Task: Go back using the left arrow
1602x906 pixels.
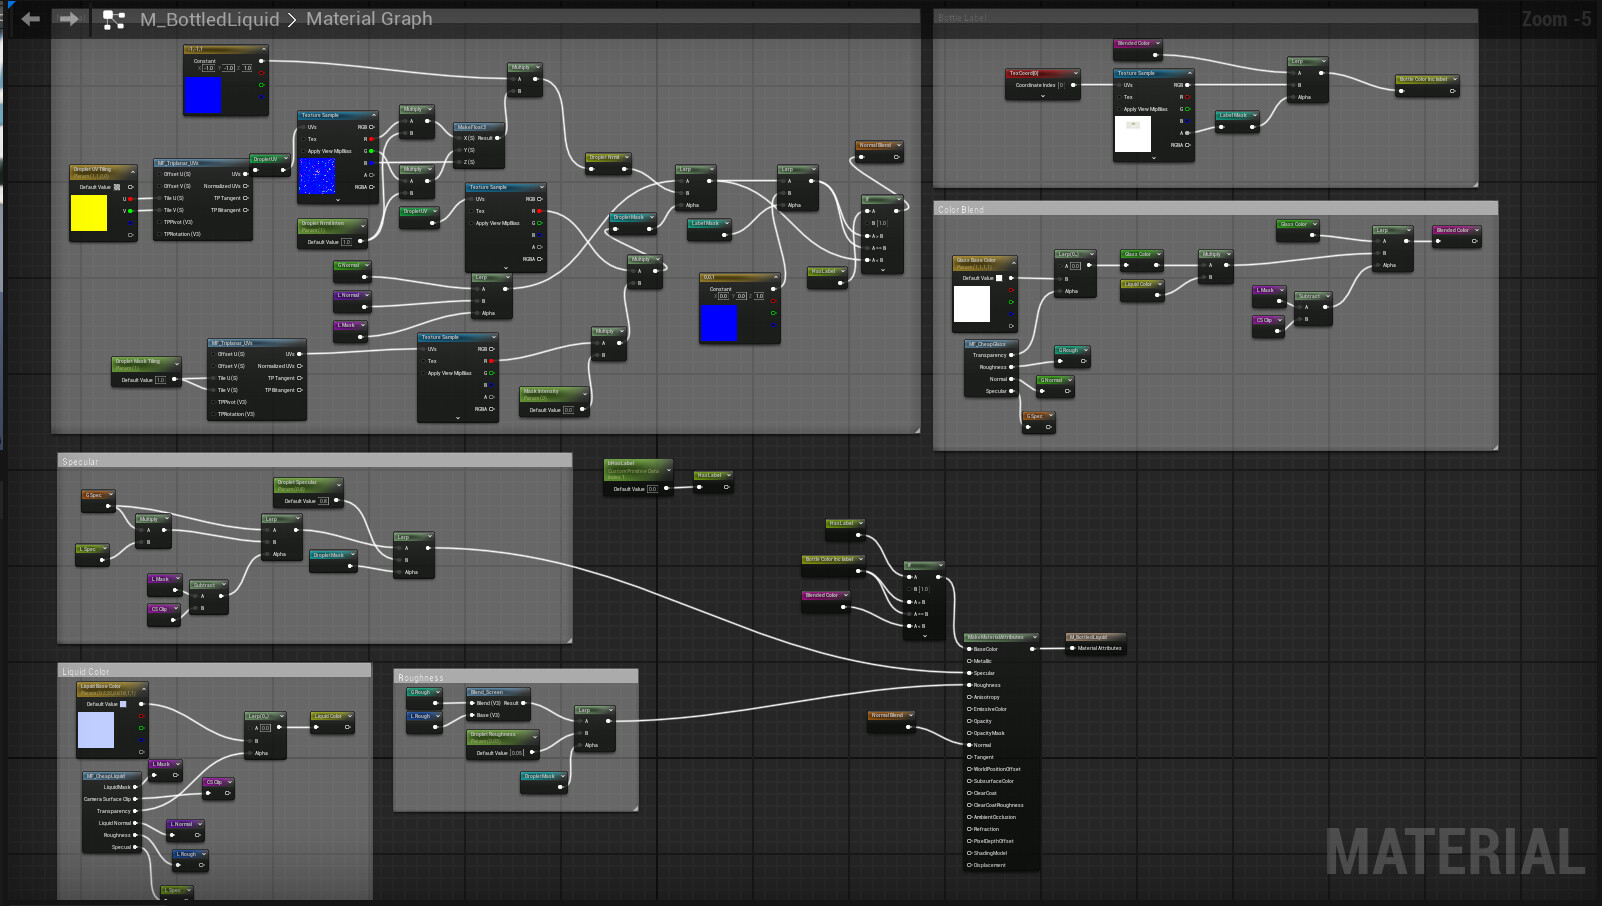Action: [x=30, y=19]
